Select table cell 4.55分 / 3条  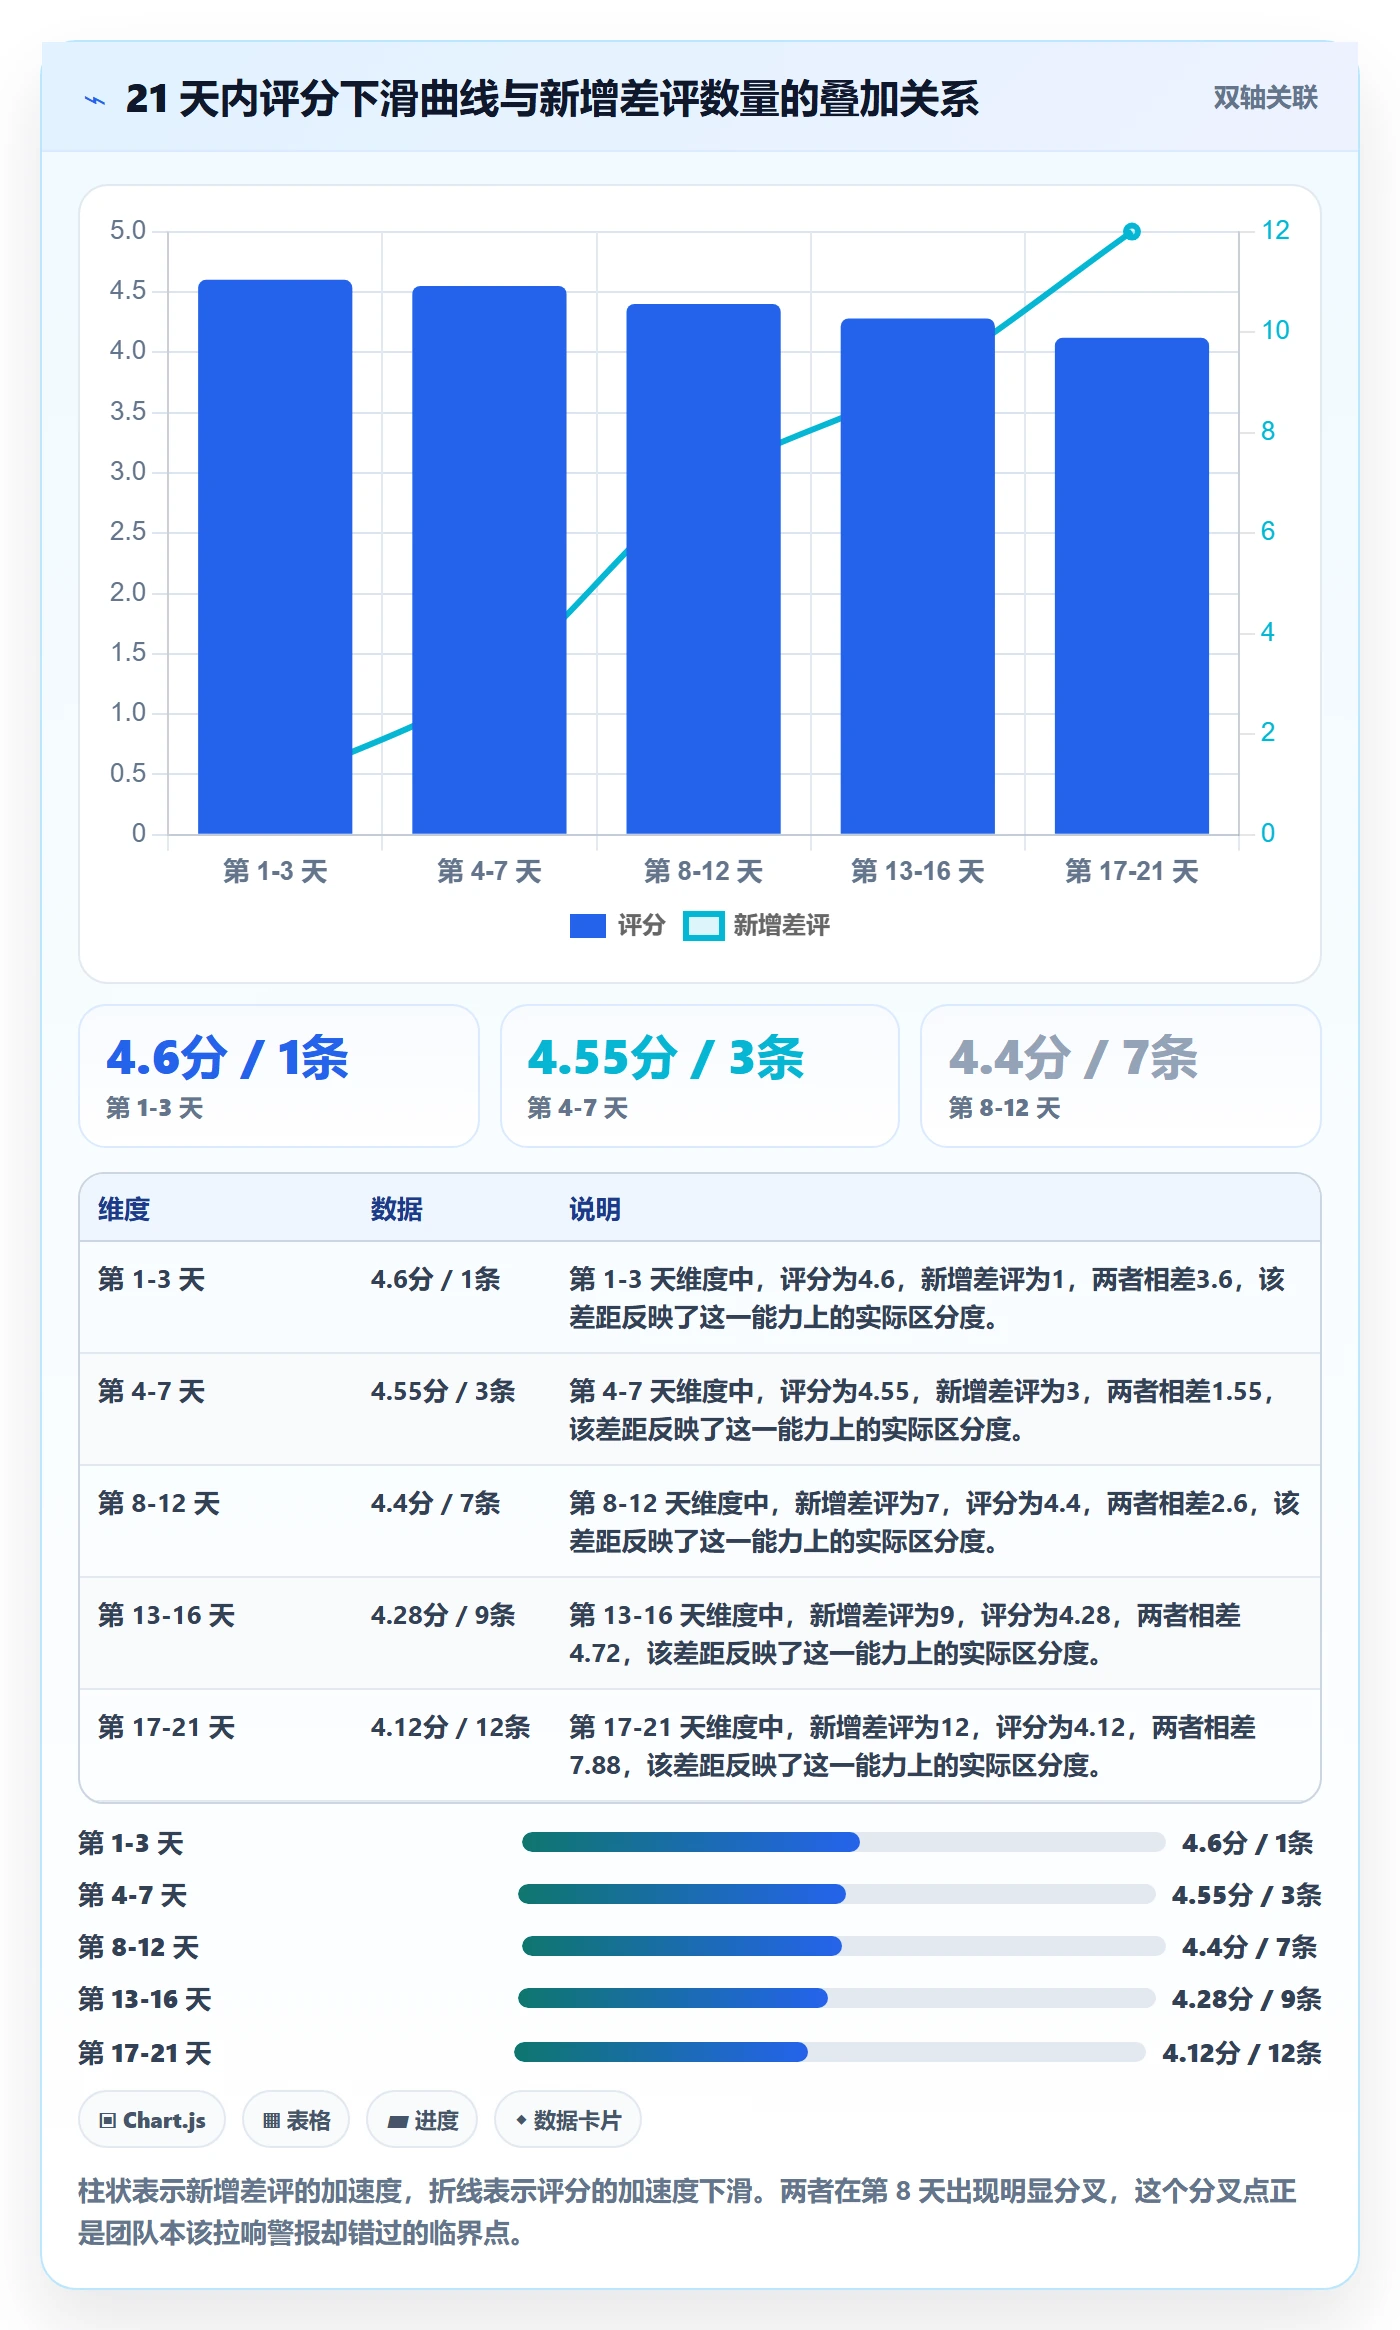(x=443, y=1391)
